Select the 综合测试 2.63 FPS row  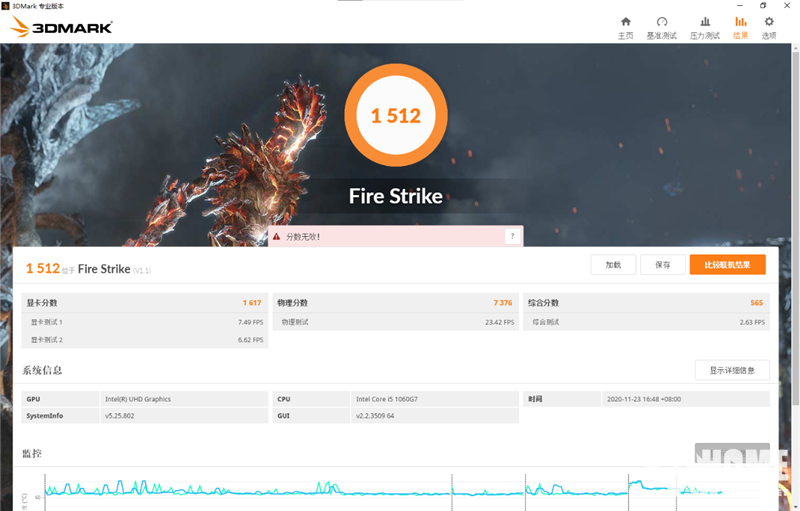point(646,322)
